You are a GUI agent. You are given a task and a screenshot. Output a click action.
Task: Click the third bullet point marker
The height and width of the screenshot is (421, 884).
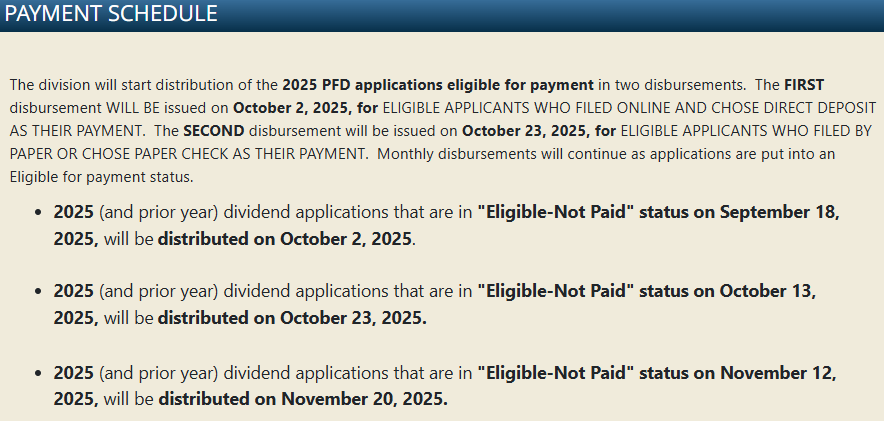pyautogui.click(x=38, y=374)
